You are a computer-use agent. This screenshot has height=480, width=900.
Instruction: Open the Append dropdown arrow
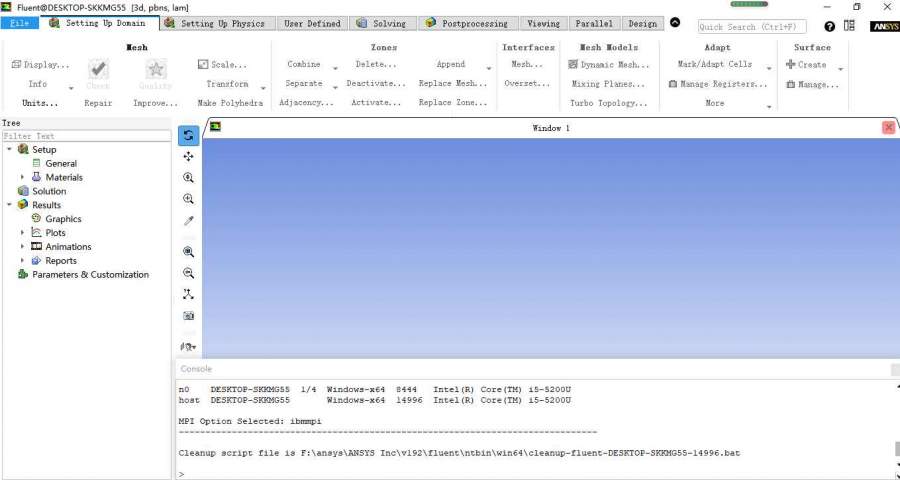click(488, 69)
